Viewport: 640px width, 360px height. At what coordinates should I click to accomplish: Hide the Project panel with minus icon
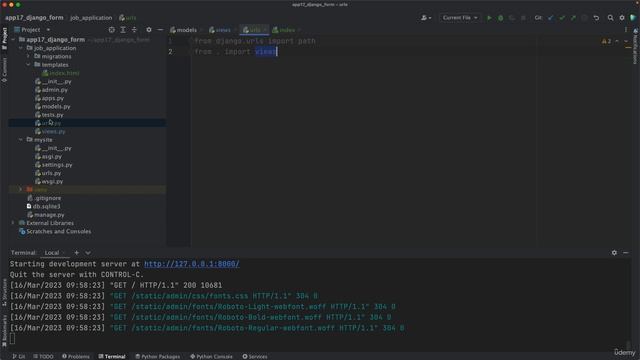(160, 30)
